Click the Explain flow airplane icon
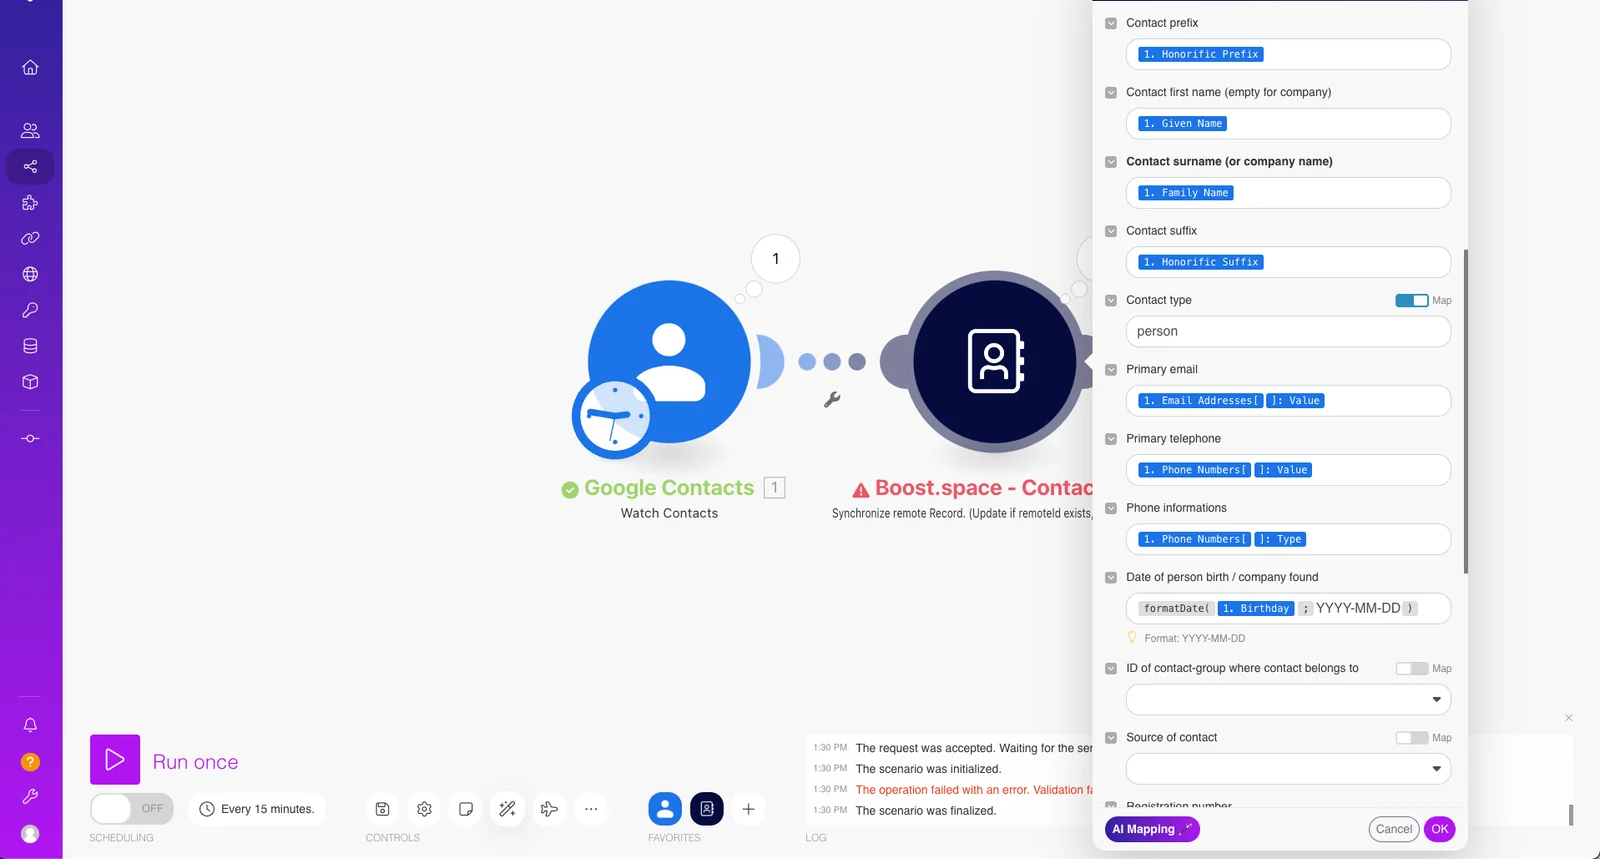 point(549,809)
